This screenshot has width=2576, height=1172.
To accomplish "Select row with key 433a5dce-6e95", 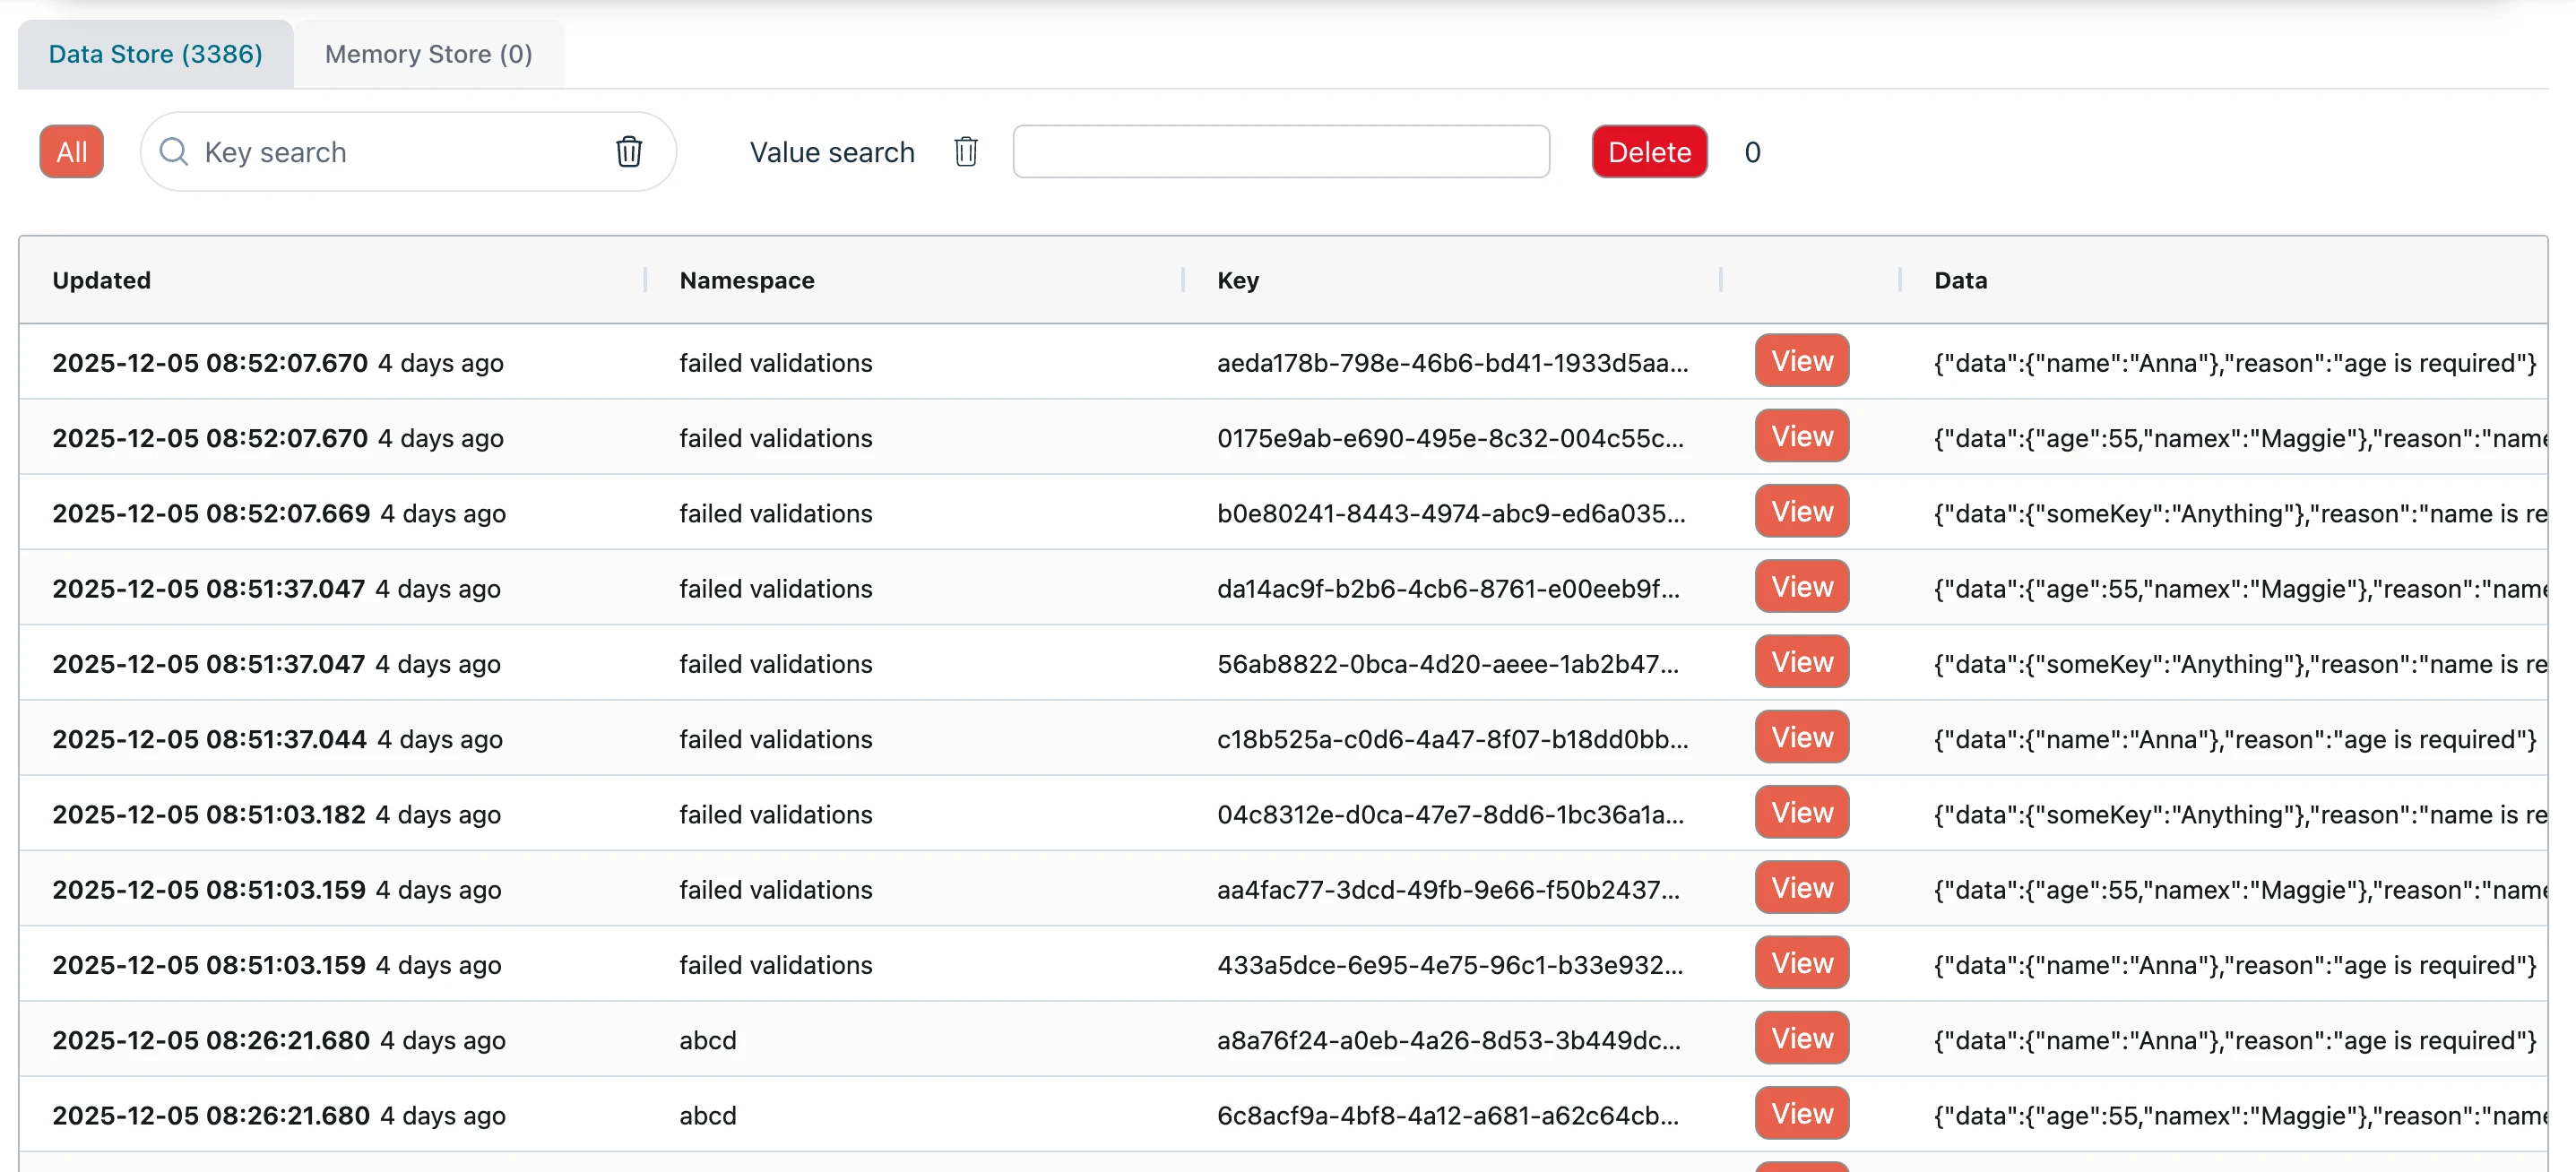I will tap(1448, 965).
